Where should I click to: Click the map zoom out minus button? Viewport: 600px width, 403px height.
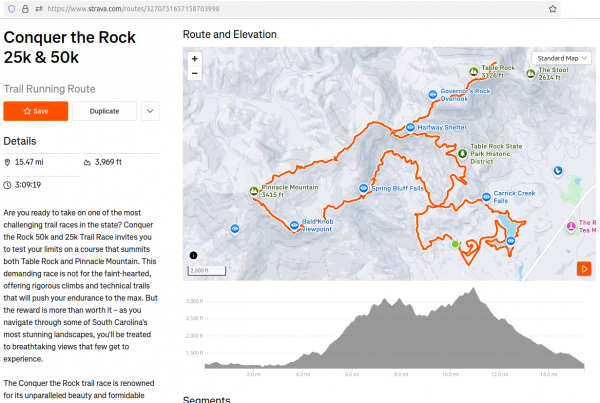point(194,73)
